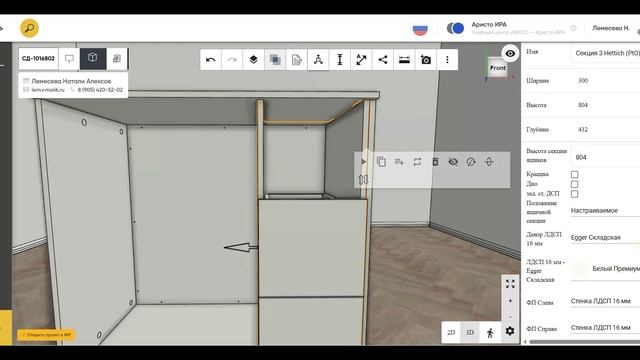Toggle the blue switch in header
640x360 pixels.
click(455, 28)
